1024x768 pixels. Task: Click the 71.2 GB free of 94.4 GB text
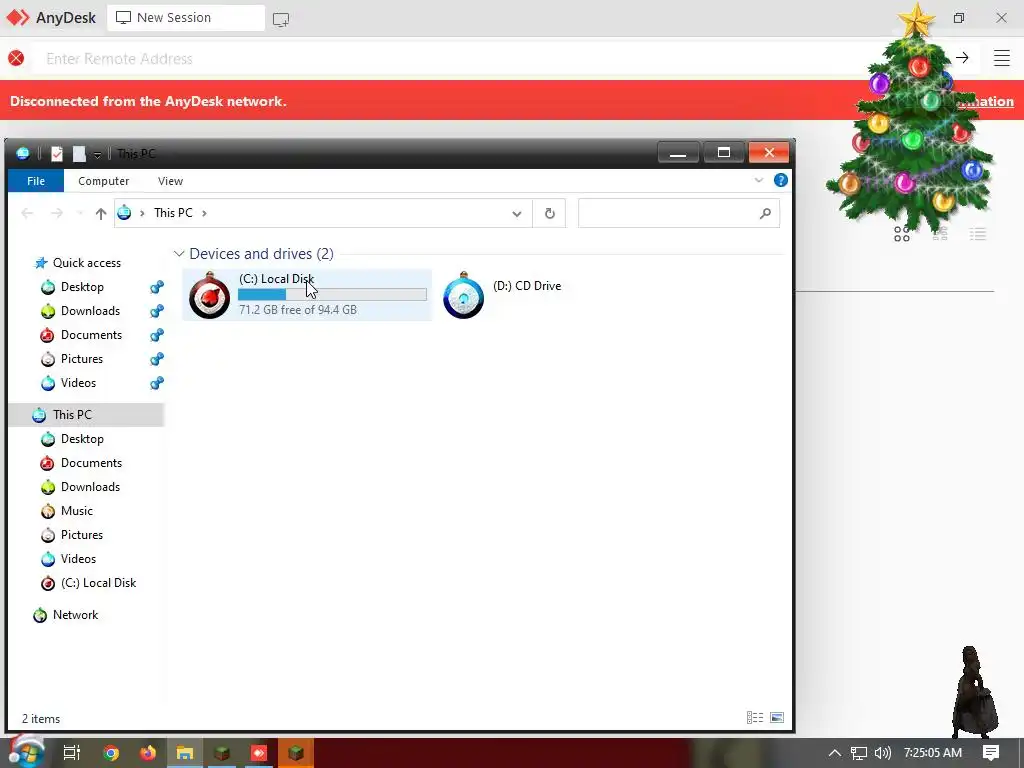[298, 310]
